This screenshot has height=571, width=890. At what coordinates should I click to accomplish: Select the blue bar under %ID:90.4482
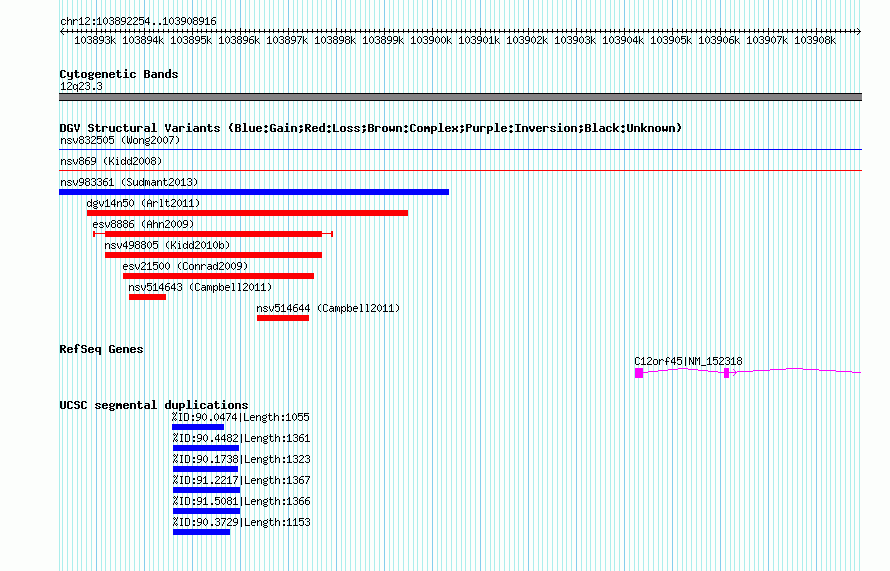[x=206, y=448]
